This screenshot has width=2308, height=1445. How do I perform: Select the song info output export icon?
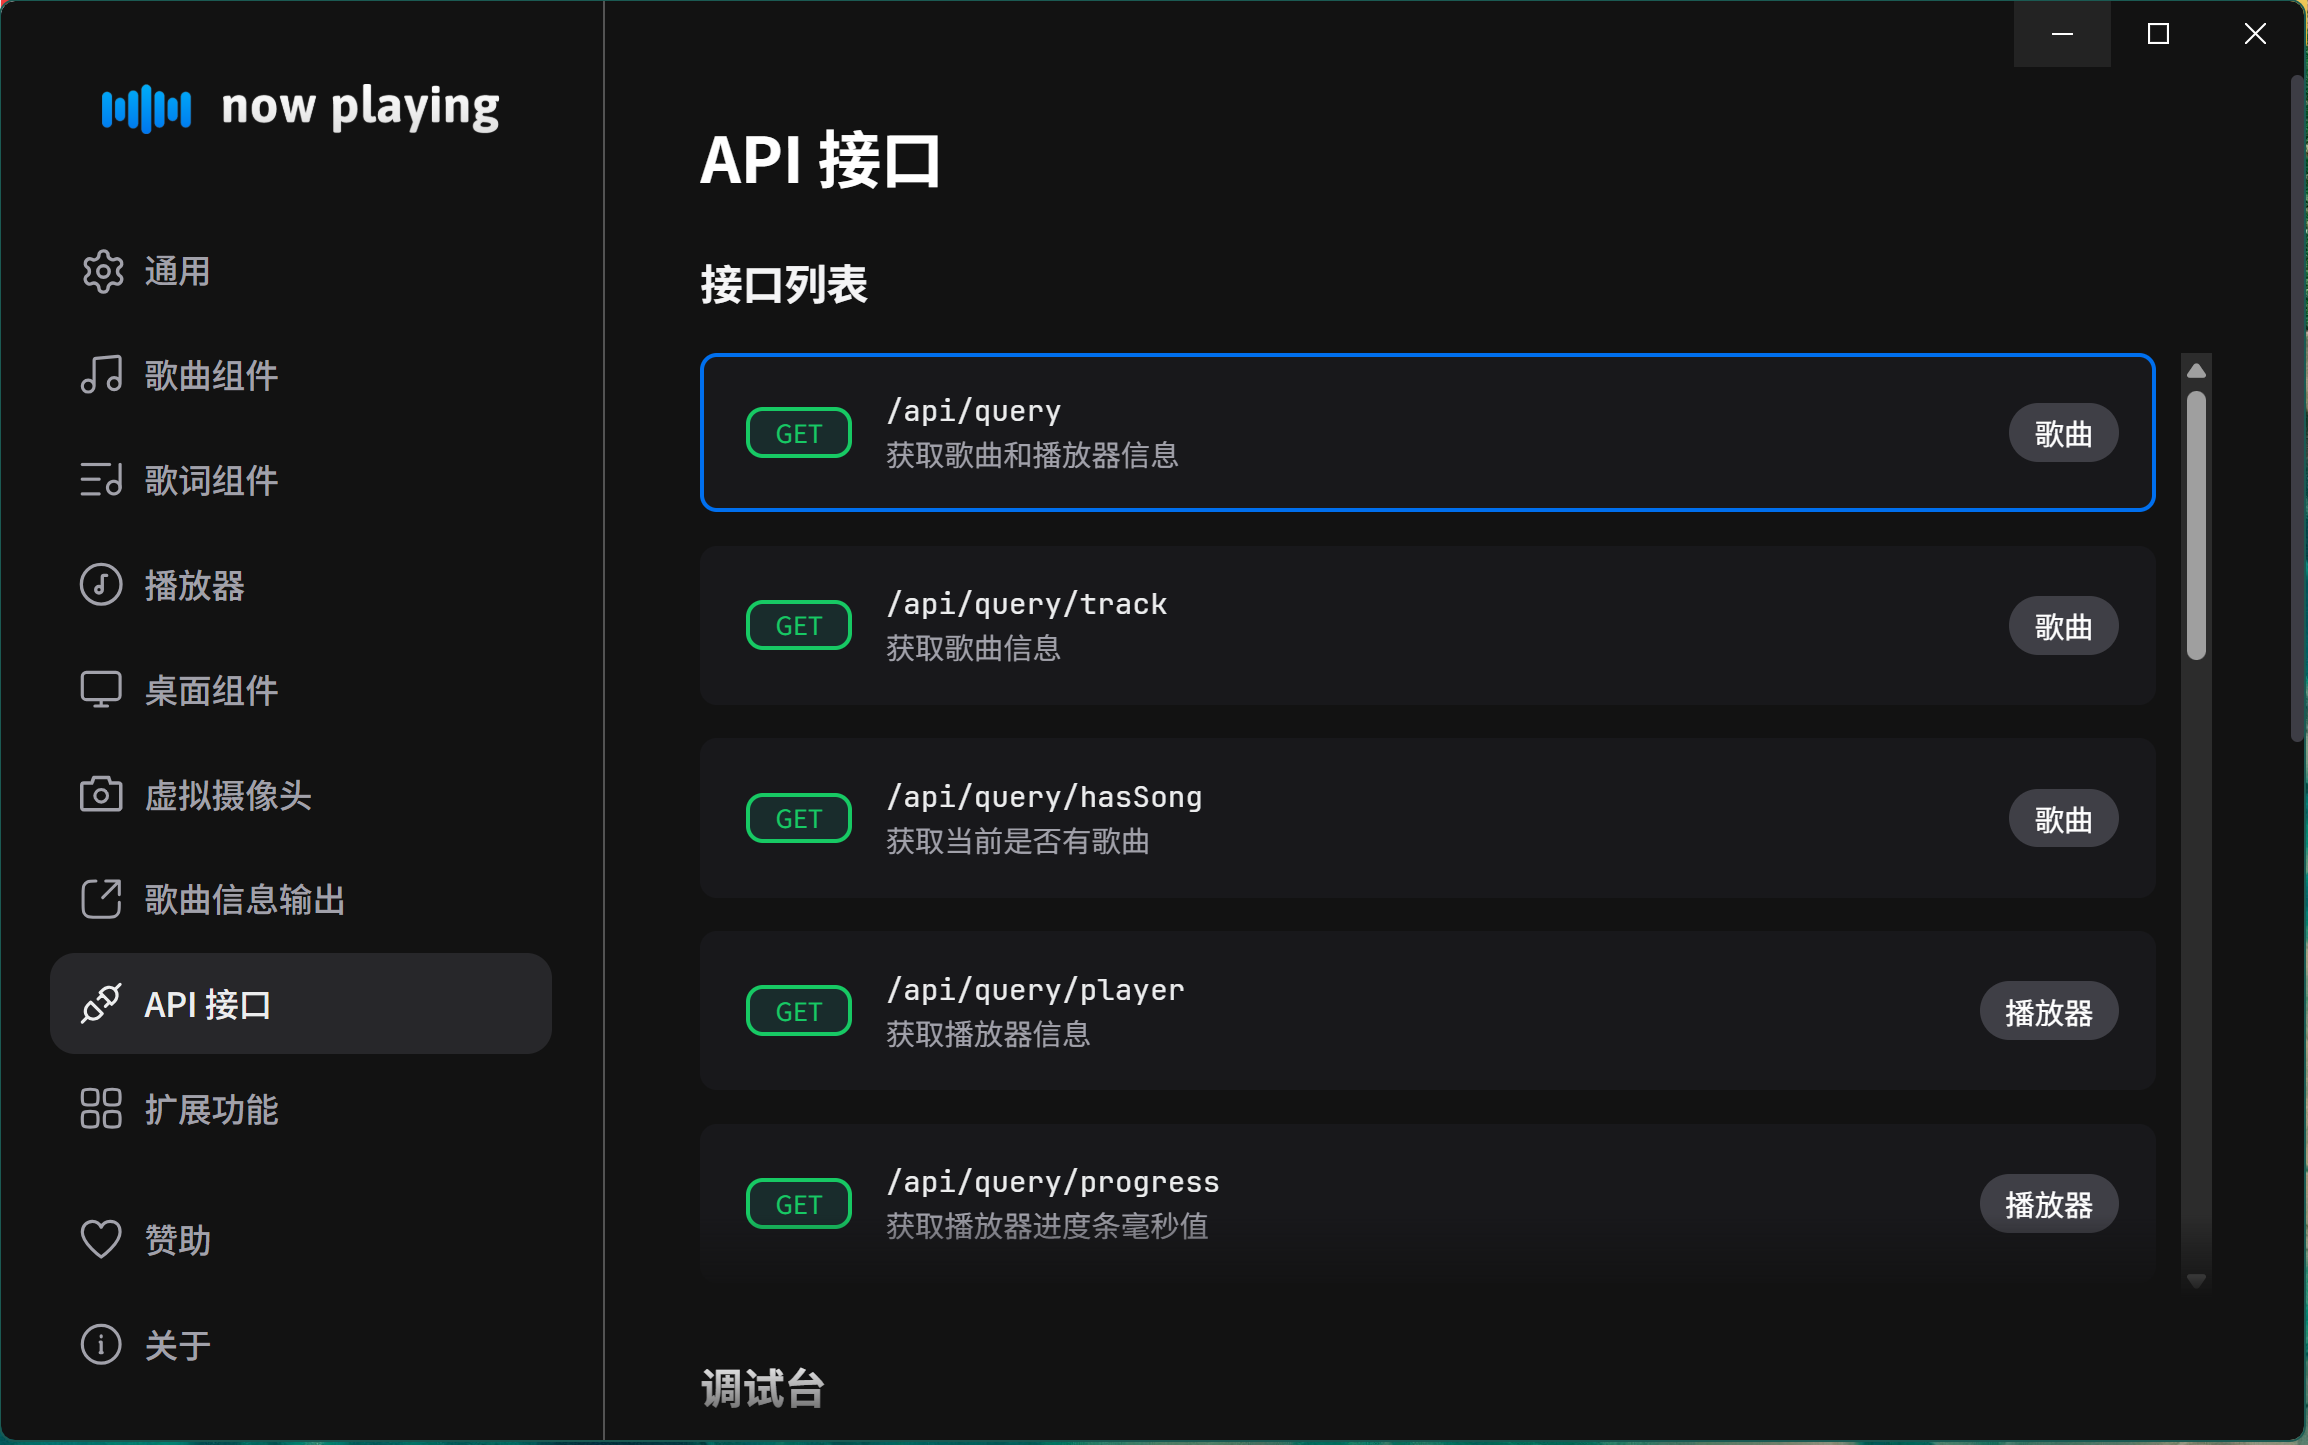[102, 899]
